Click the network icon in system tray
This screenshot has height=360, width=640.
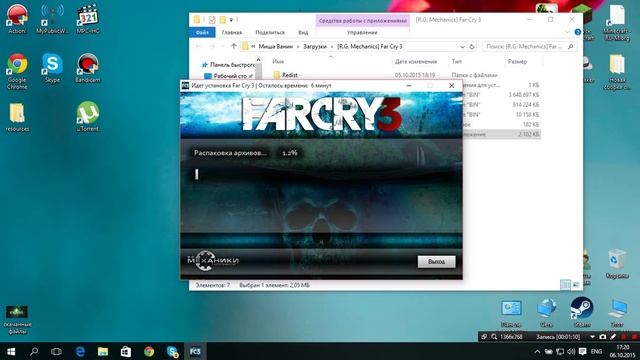[x=560, y=351]
